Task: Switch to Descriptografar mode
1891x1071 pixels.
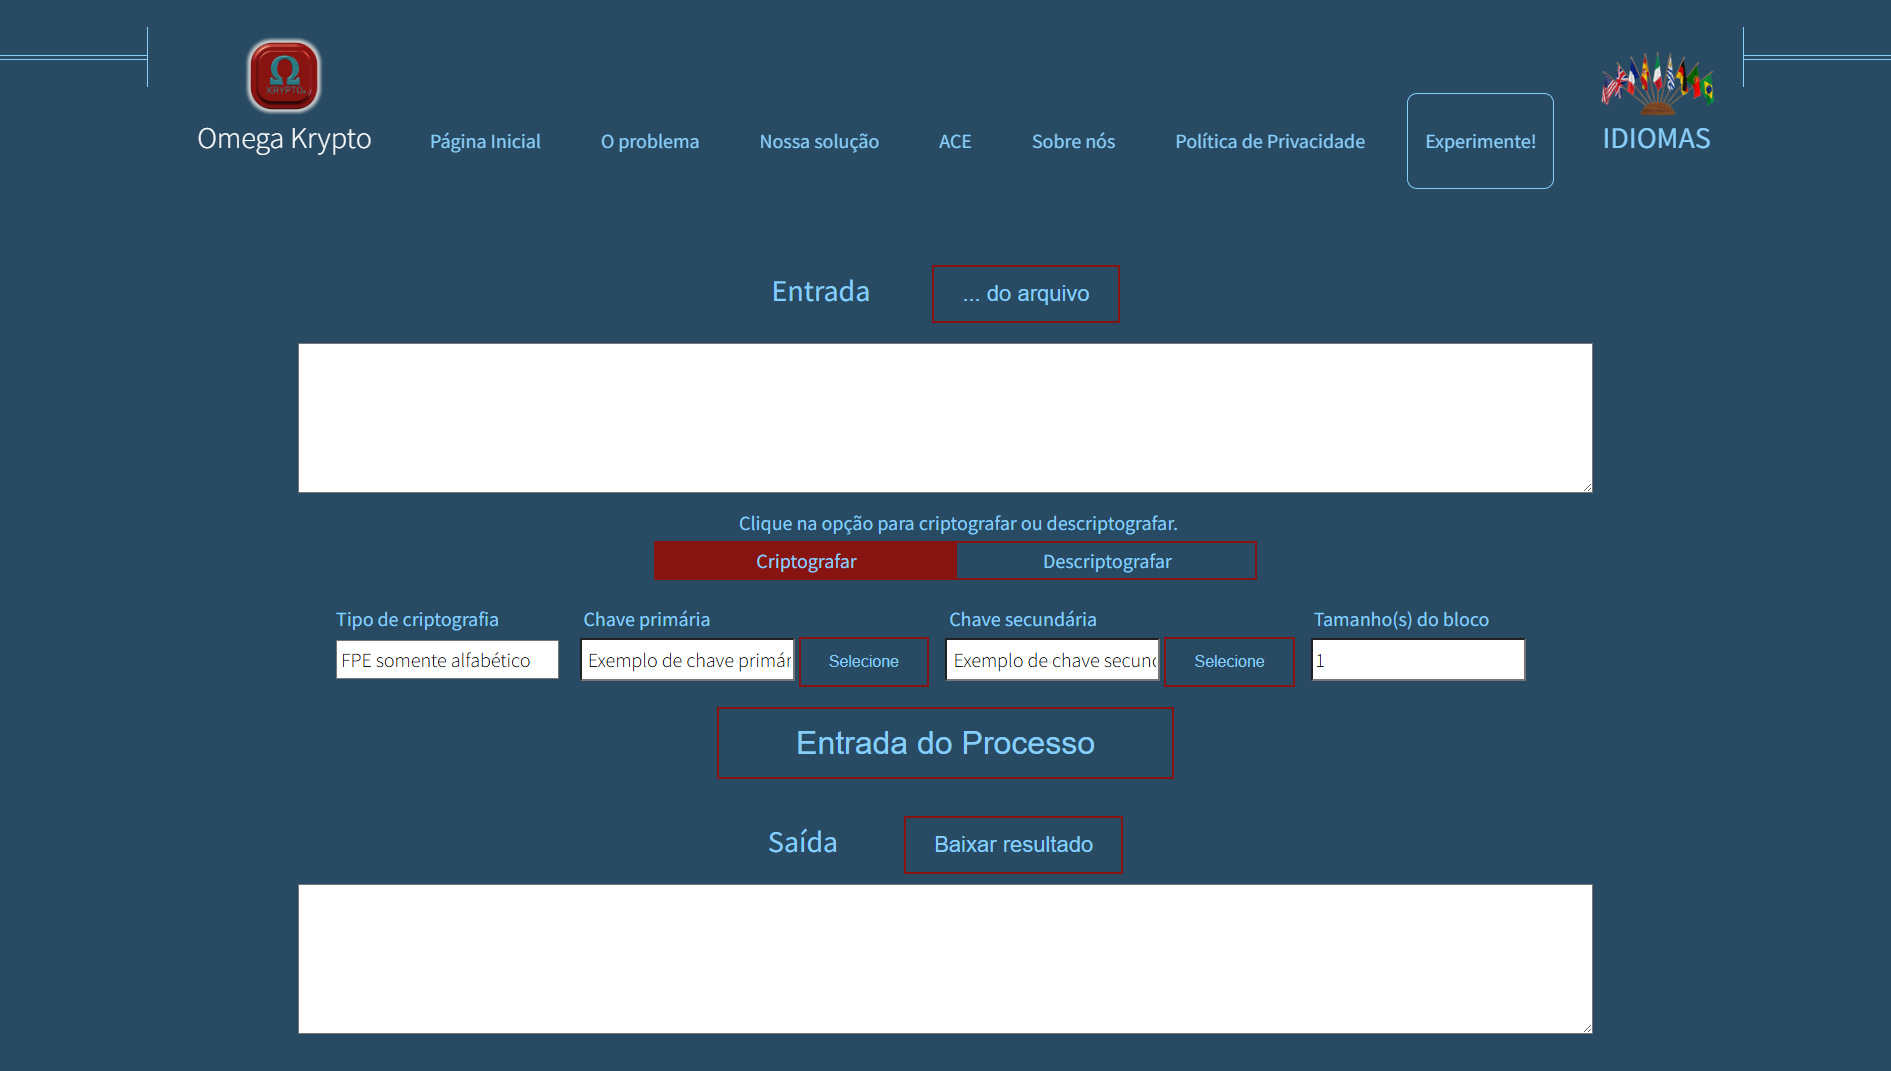Action: (x=1106, y=561)
